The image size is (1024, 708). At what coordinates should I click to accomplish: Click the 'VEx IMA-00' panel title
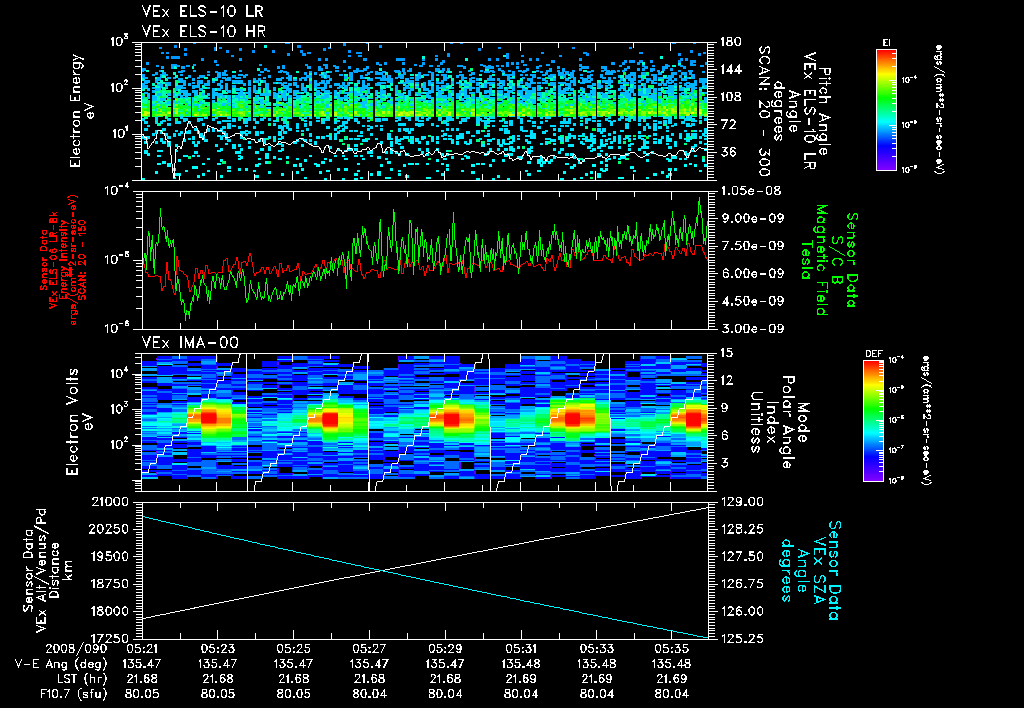[190, 343]
